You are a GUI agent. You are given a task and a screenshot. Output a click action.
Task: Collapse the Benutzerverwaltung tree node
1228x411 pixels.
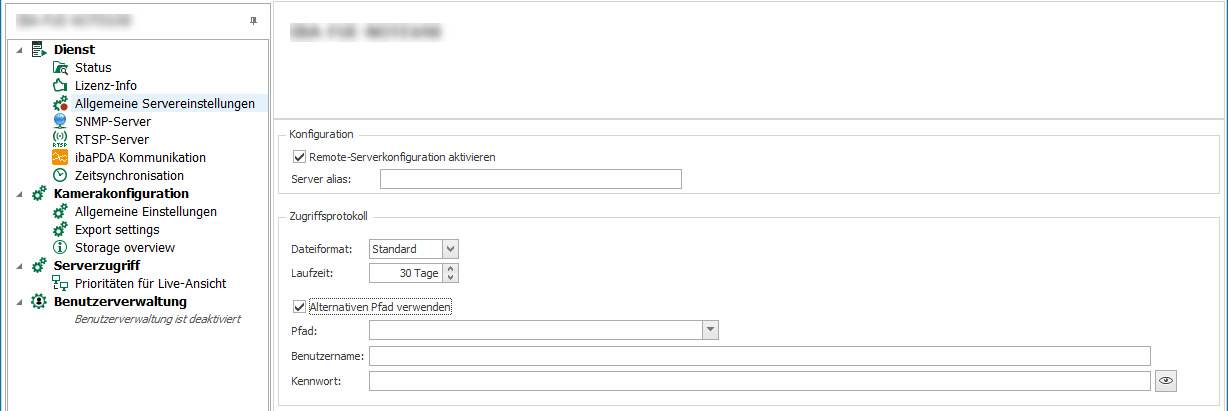tap(20, 302)
